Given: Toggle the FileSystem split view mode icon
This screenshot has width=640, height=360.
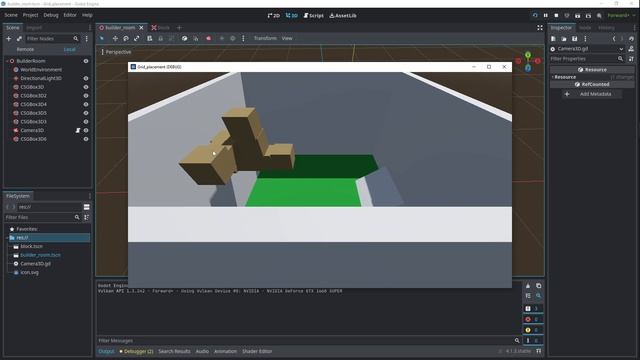Looking at the screenshot, I should (87, 207).
